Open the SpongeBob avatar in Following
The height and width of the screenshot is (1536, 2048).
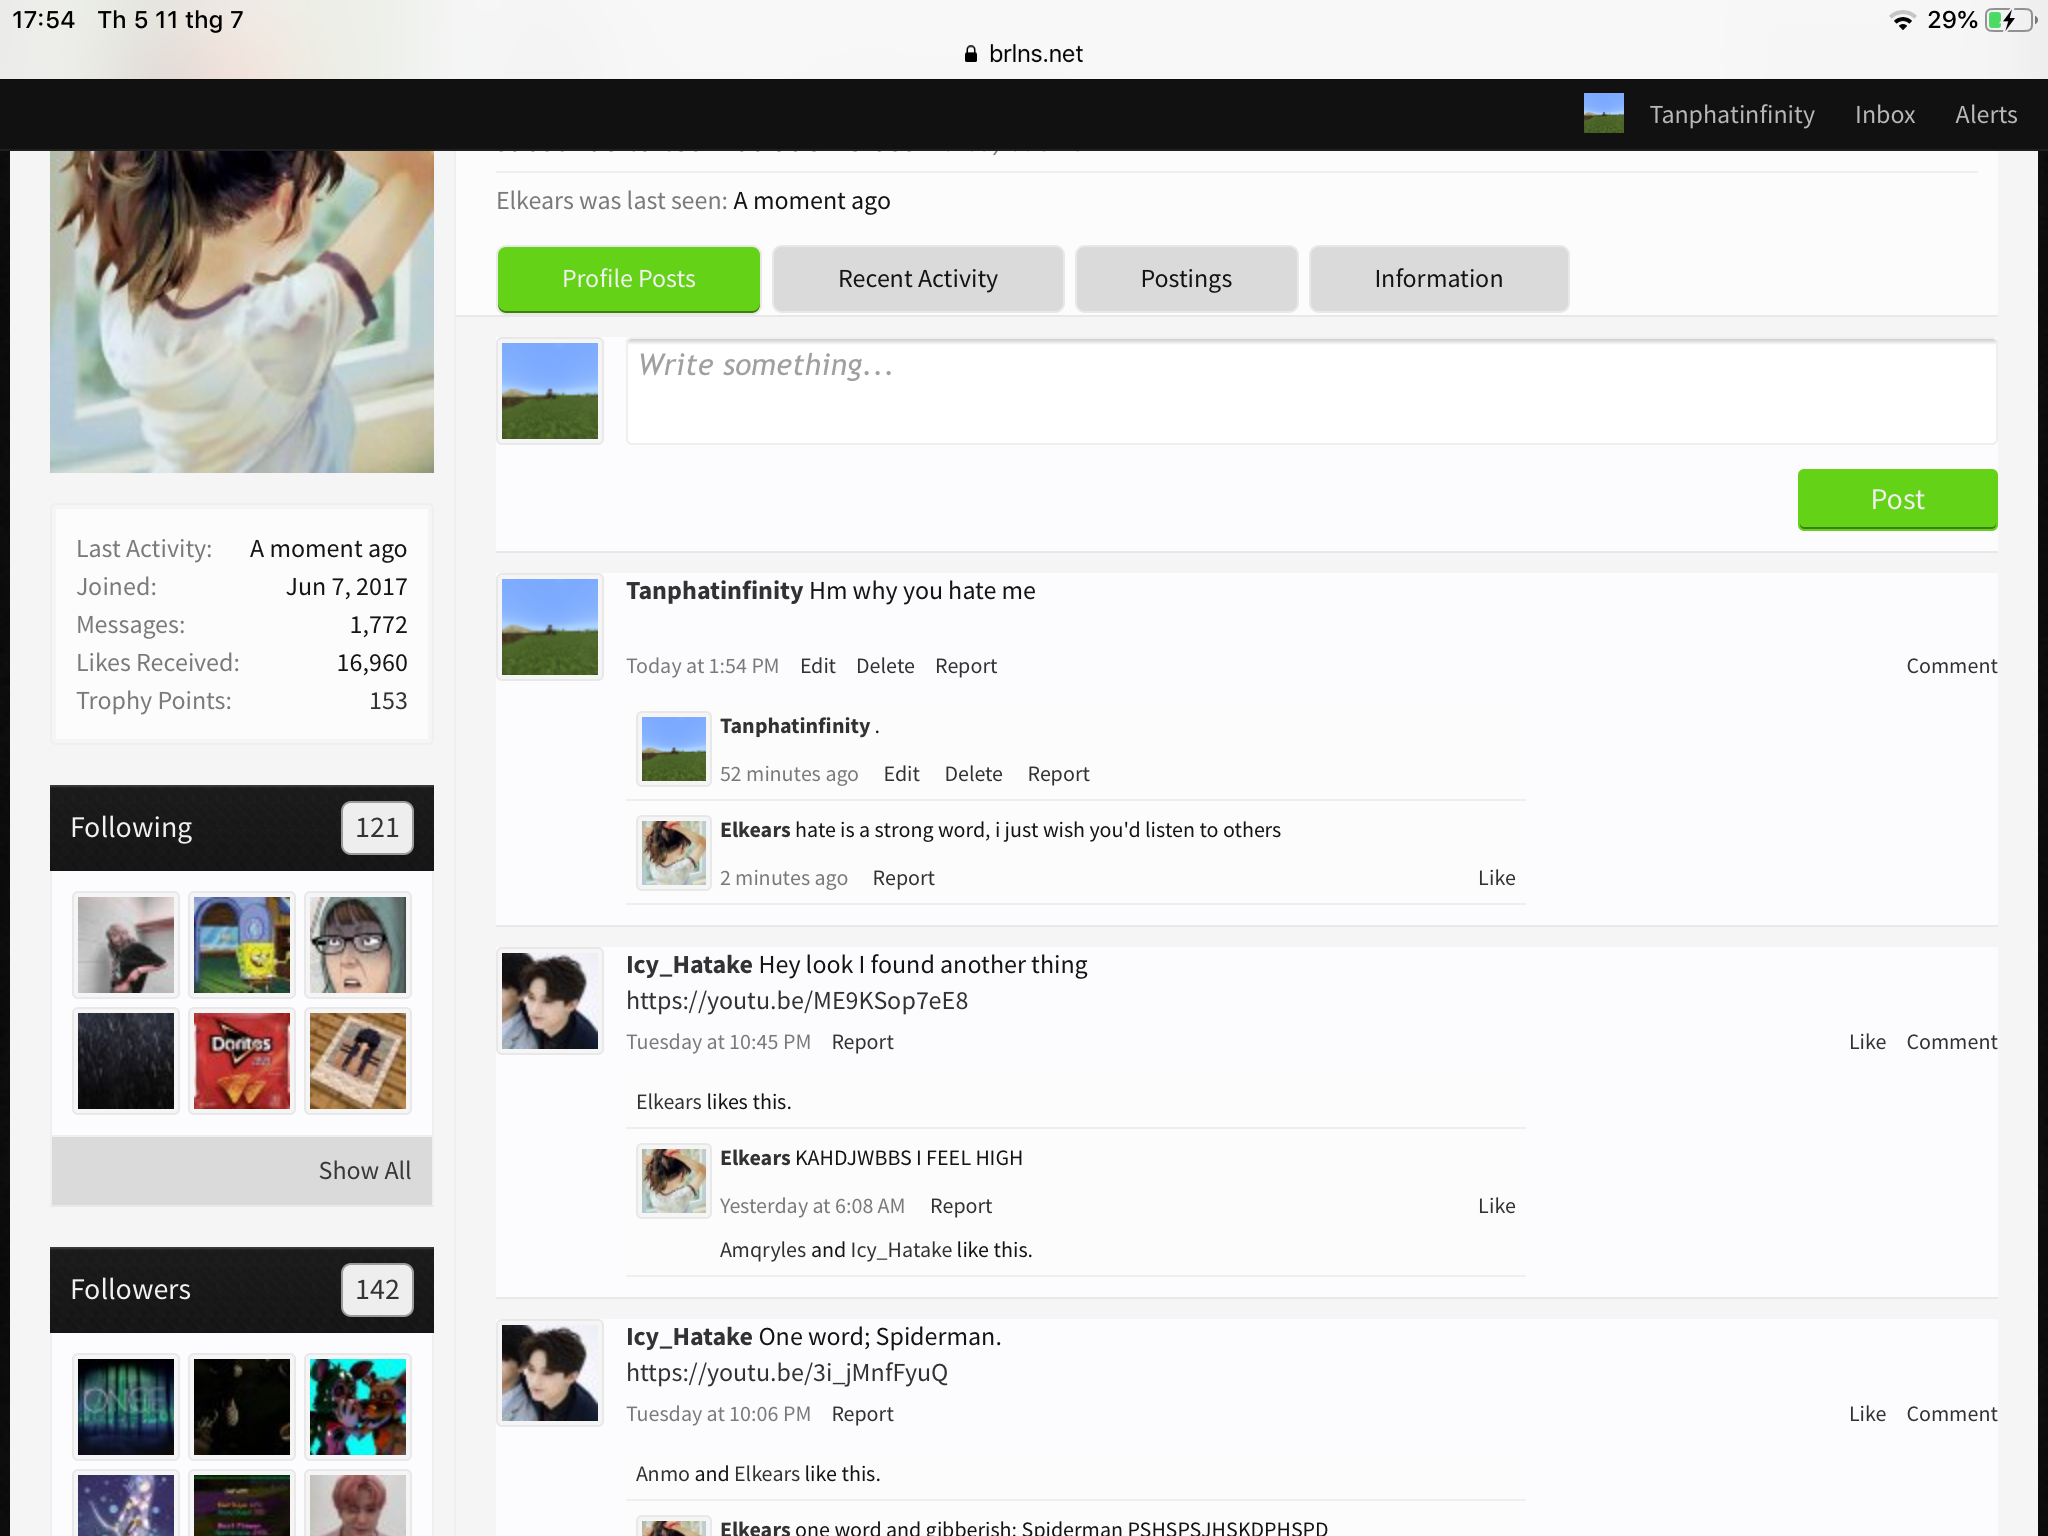click(x=242, y=945)
